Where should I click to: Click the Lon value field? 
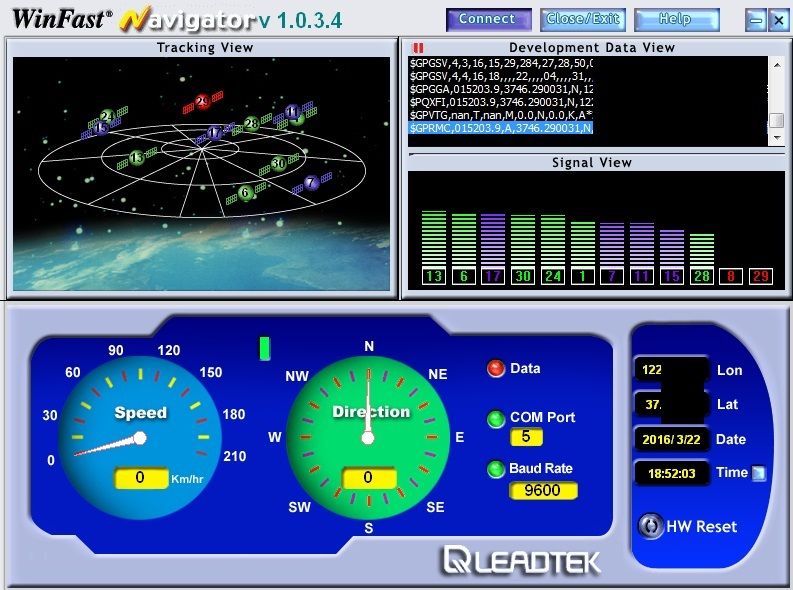pos(671,370)
